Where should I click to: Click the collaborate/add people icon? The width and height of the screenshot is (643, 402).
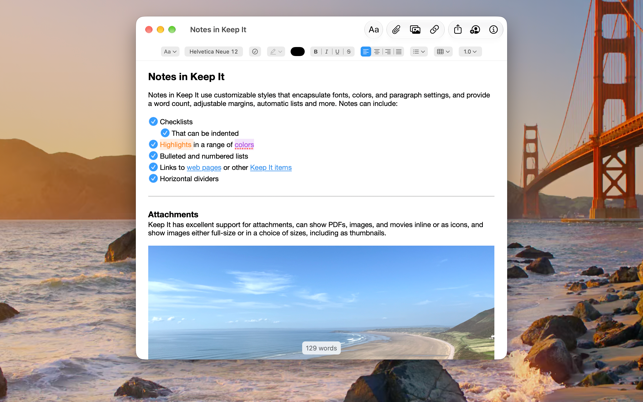tap(475, 30)
